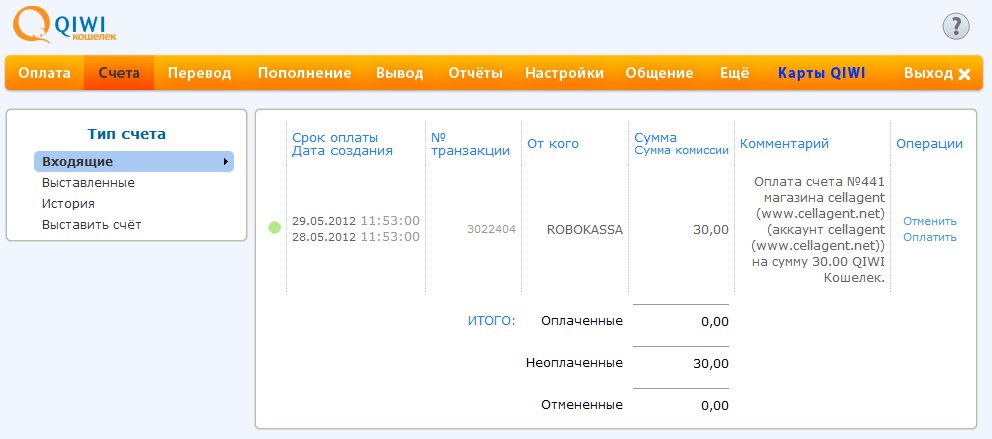Click Оплатить for the ROBOKASSA invoice
This screenshot has height=439, width=992.
(x=930, y=238)
